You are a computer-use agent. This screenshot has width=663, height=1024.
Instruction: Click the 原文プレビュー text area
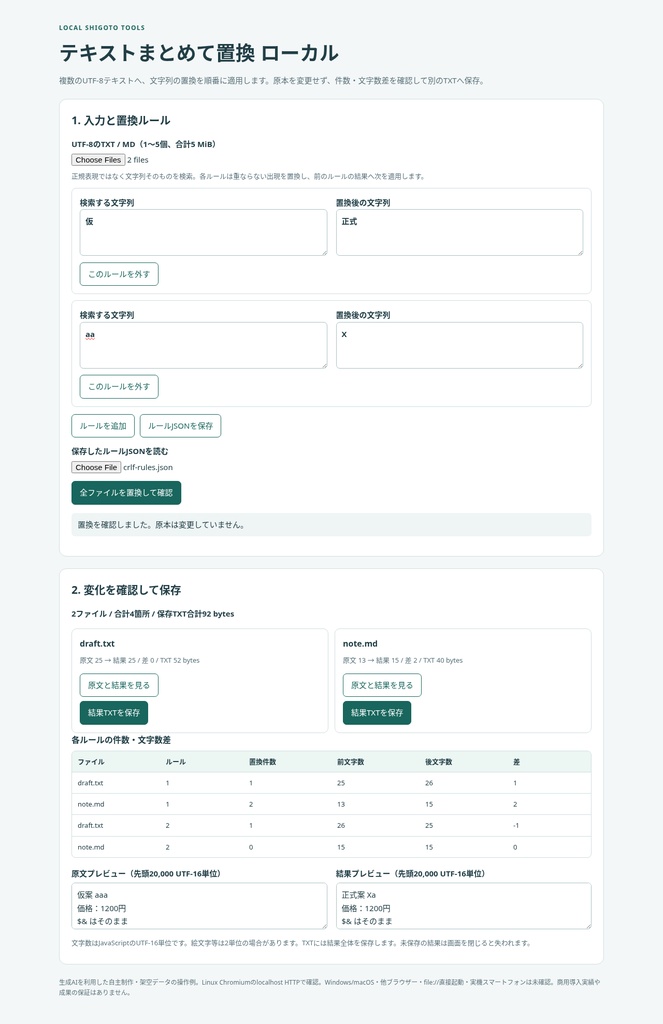coord(199,906)
